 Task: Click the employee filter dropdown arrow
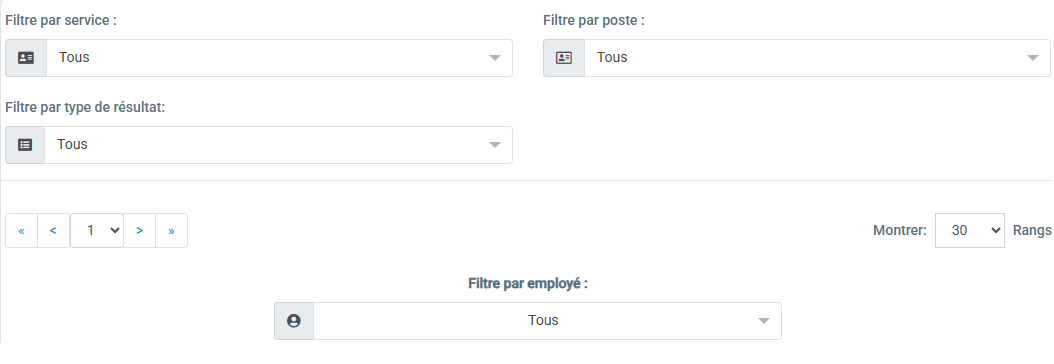pos(764,321)
